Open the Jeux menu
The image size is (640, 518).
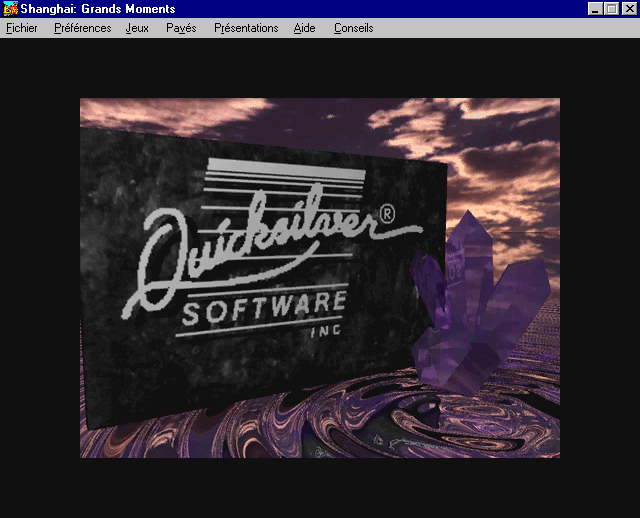(x=137, y=28)
